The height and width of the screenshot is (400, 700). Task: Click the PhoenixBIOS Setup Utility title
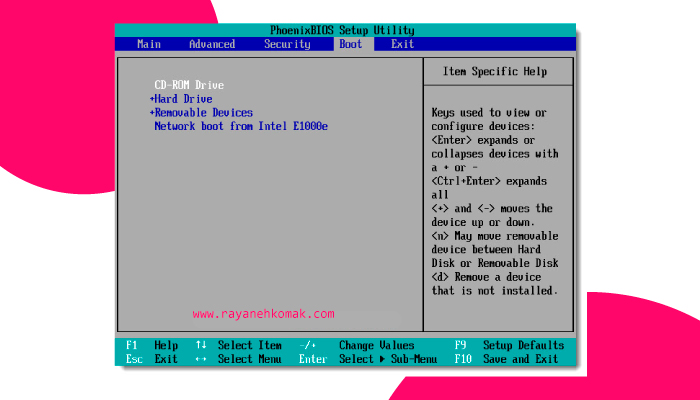(x=342, y=30)
